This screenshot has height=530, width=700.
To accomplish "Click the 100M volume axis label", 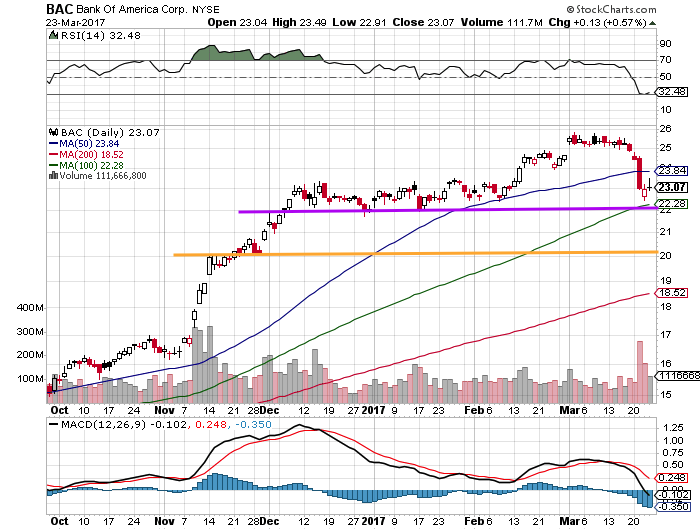I will click(x=30, y=379).
